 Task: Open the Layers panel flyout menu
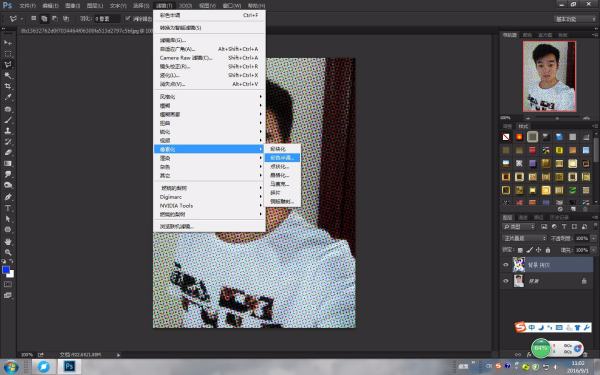tap(594, 217)
